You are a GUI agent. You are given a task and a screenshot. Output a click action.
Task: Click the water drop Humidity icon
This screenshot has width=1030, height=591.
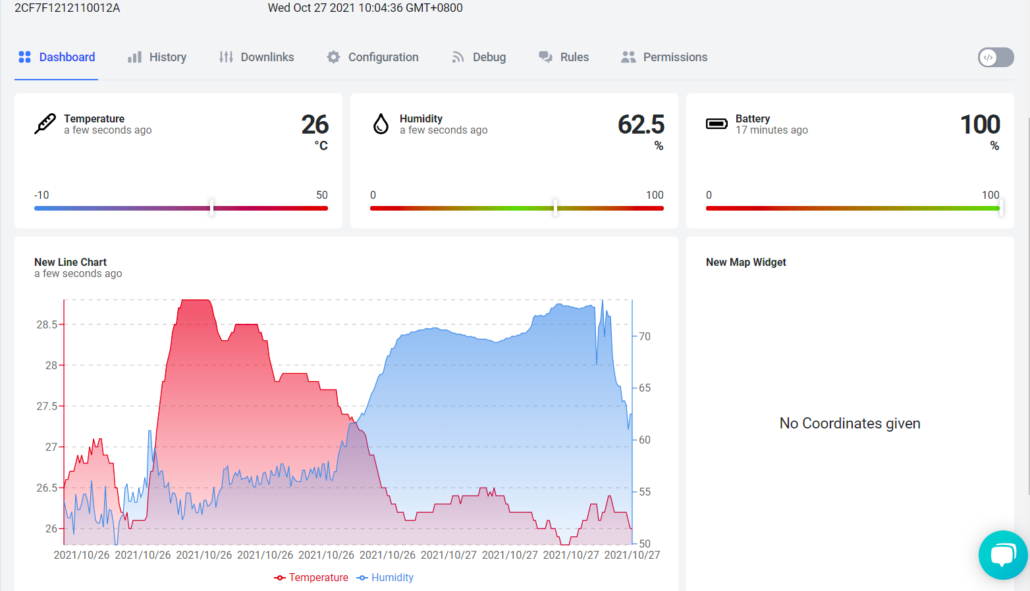(x=380, y=125)
